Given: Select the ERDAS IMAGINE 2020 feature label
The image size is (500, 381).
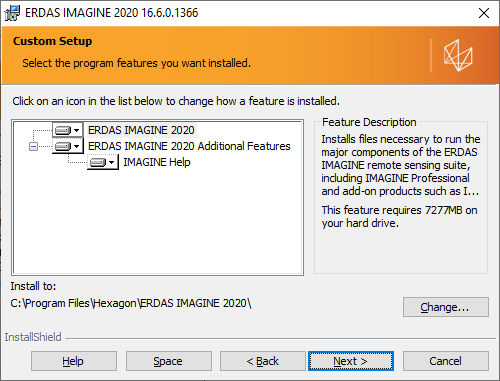Looking at the screenshot, I should [141, 130].
